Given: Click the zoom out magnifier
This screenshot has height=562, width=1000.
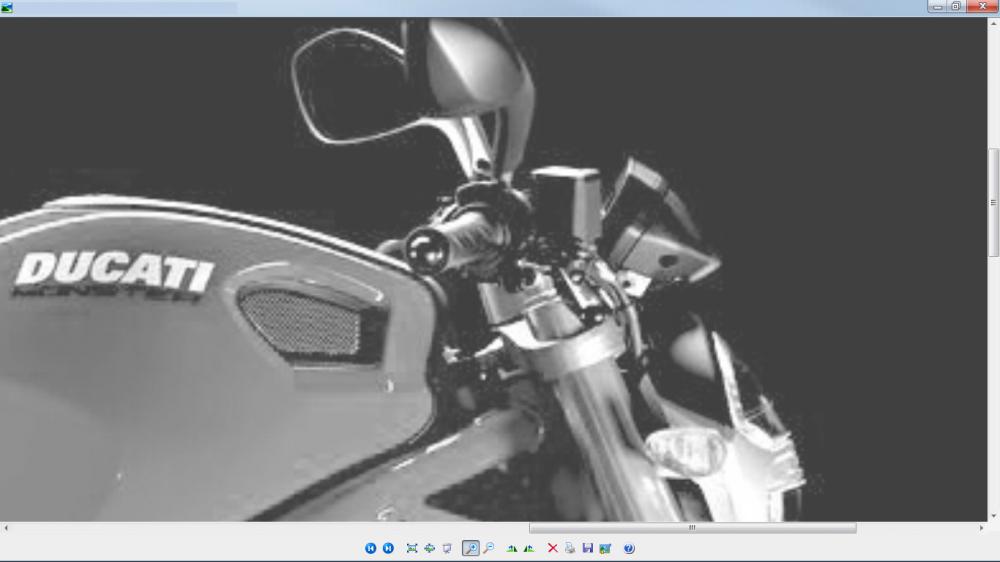Looking at the screenshot, I should [x=489, y=549].
